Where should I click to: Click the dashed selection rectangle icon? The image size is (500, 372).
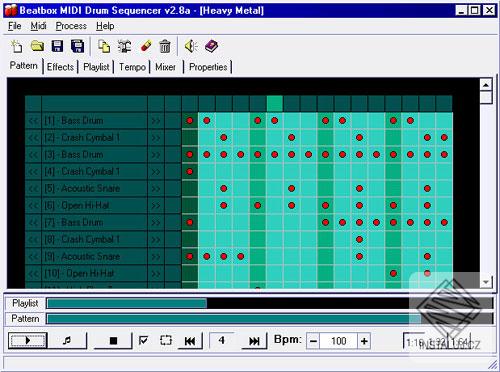166,340
